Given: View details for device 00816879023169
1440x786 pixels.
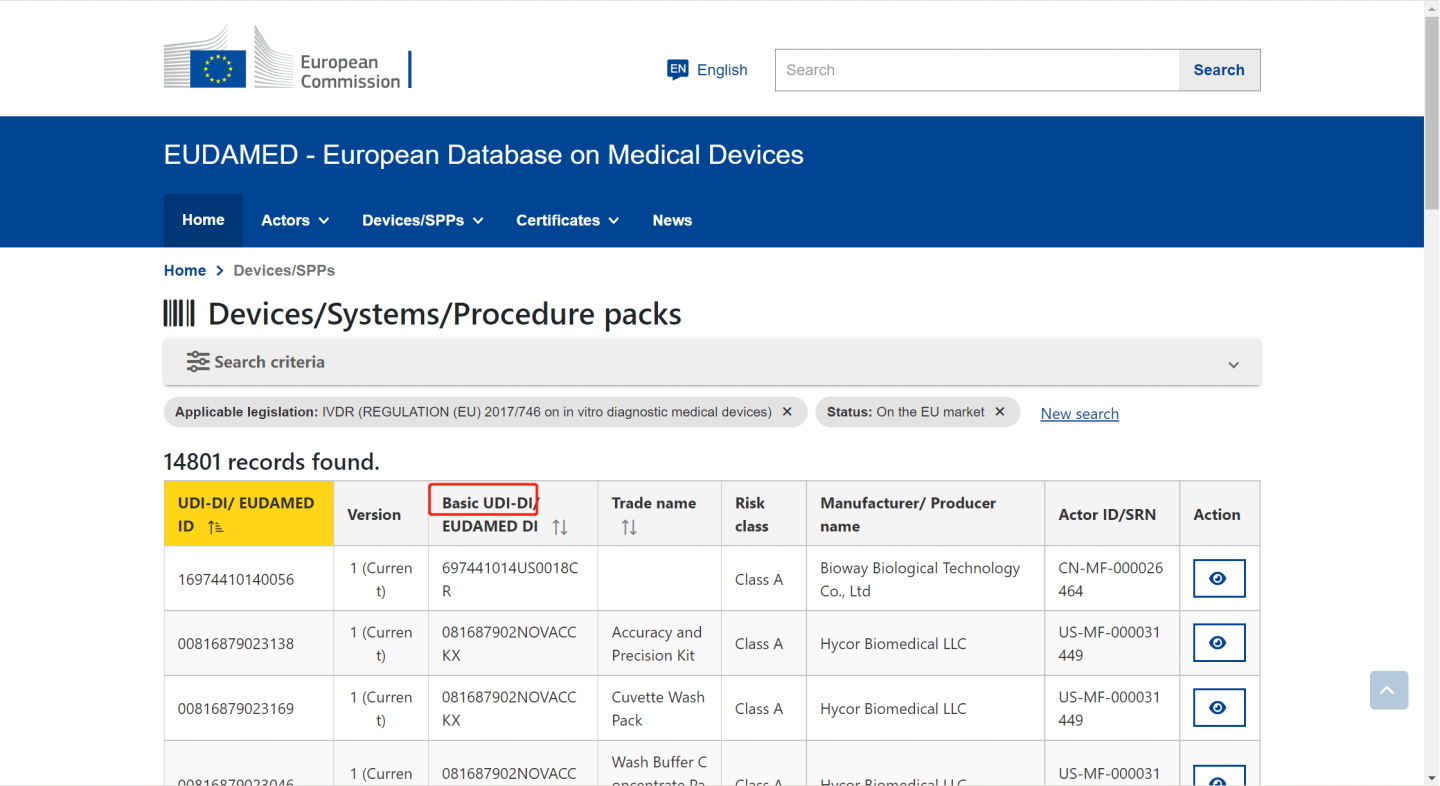Looking at the screenshot, I should [1218, 708].
